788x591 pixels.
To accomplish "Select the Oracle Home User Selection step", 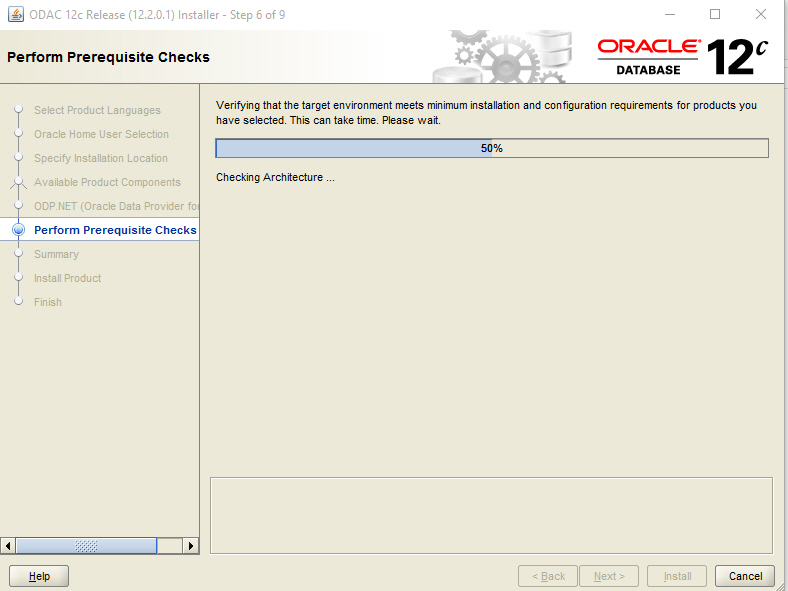I will coord(102,134).
